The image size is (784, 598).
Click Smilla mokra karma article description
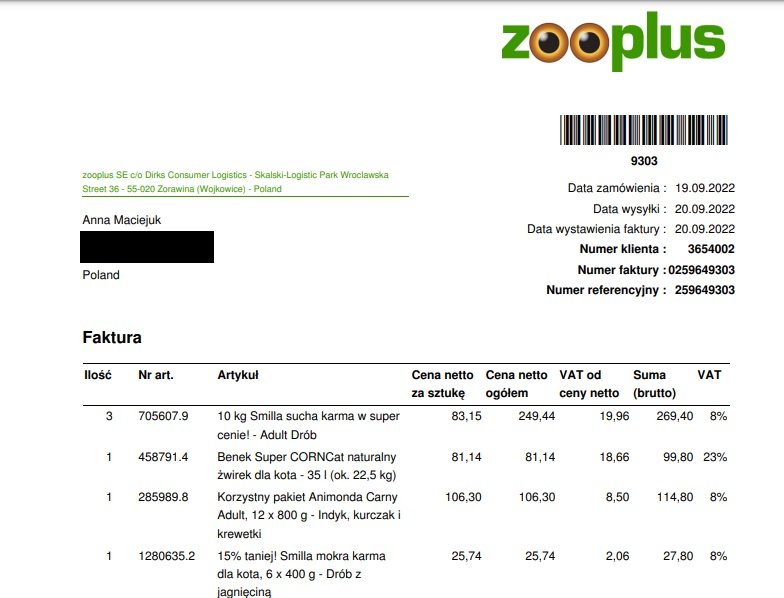point(302,574)
